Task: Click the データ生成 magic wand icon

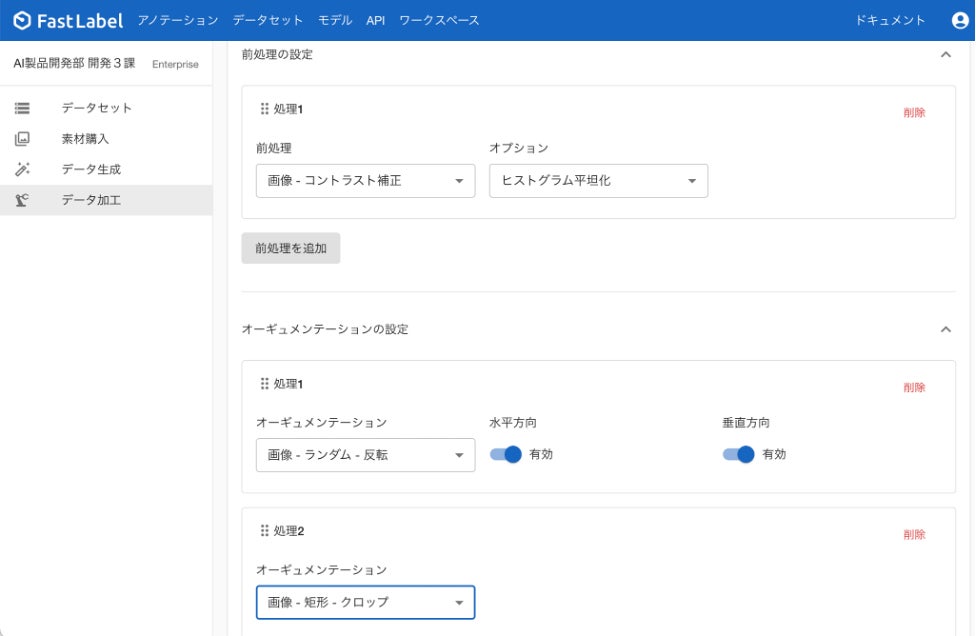Action: click(22, 170)
